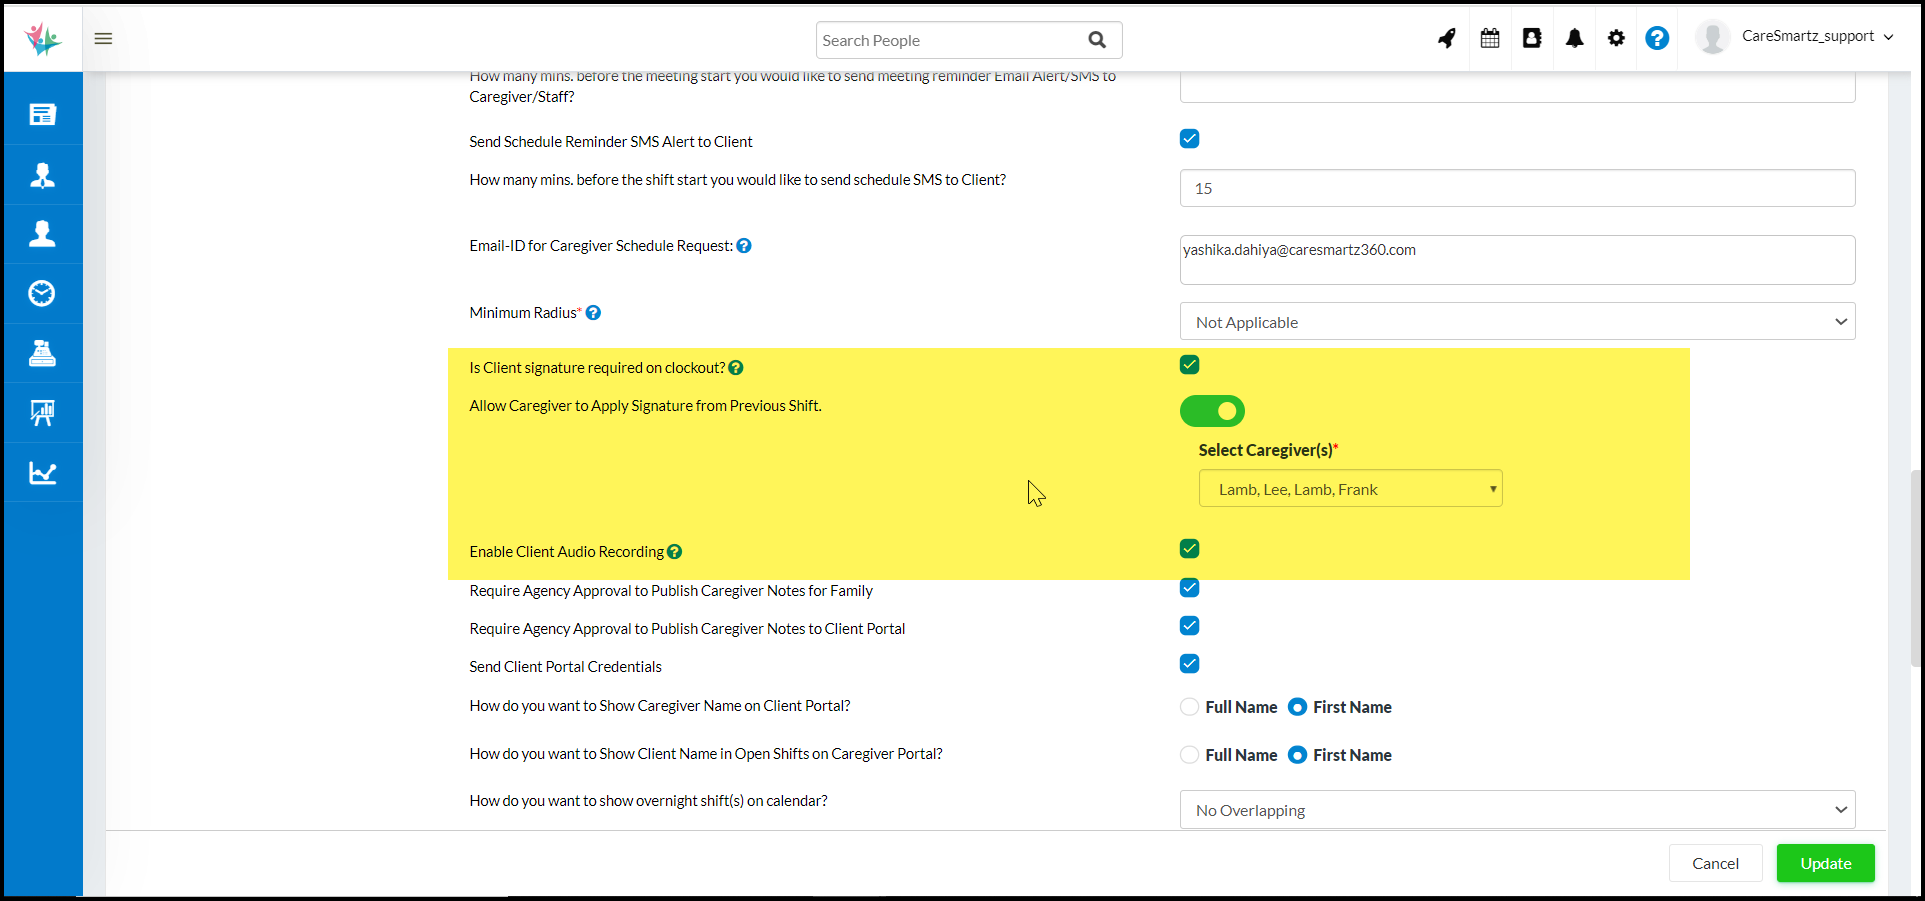Open the calendar icon in header
Viewport: 1925px width, 901px height.
1490,38
